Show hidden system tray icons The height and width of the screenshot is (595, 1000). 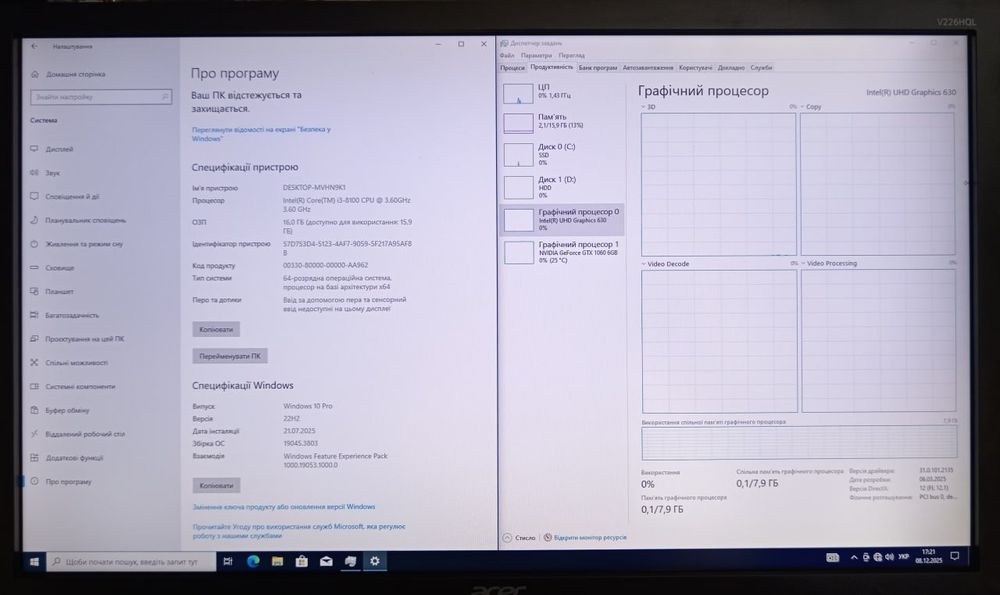point(854,558)
